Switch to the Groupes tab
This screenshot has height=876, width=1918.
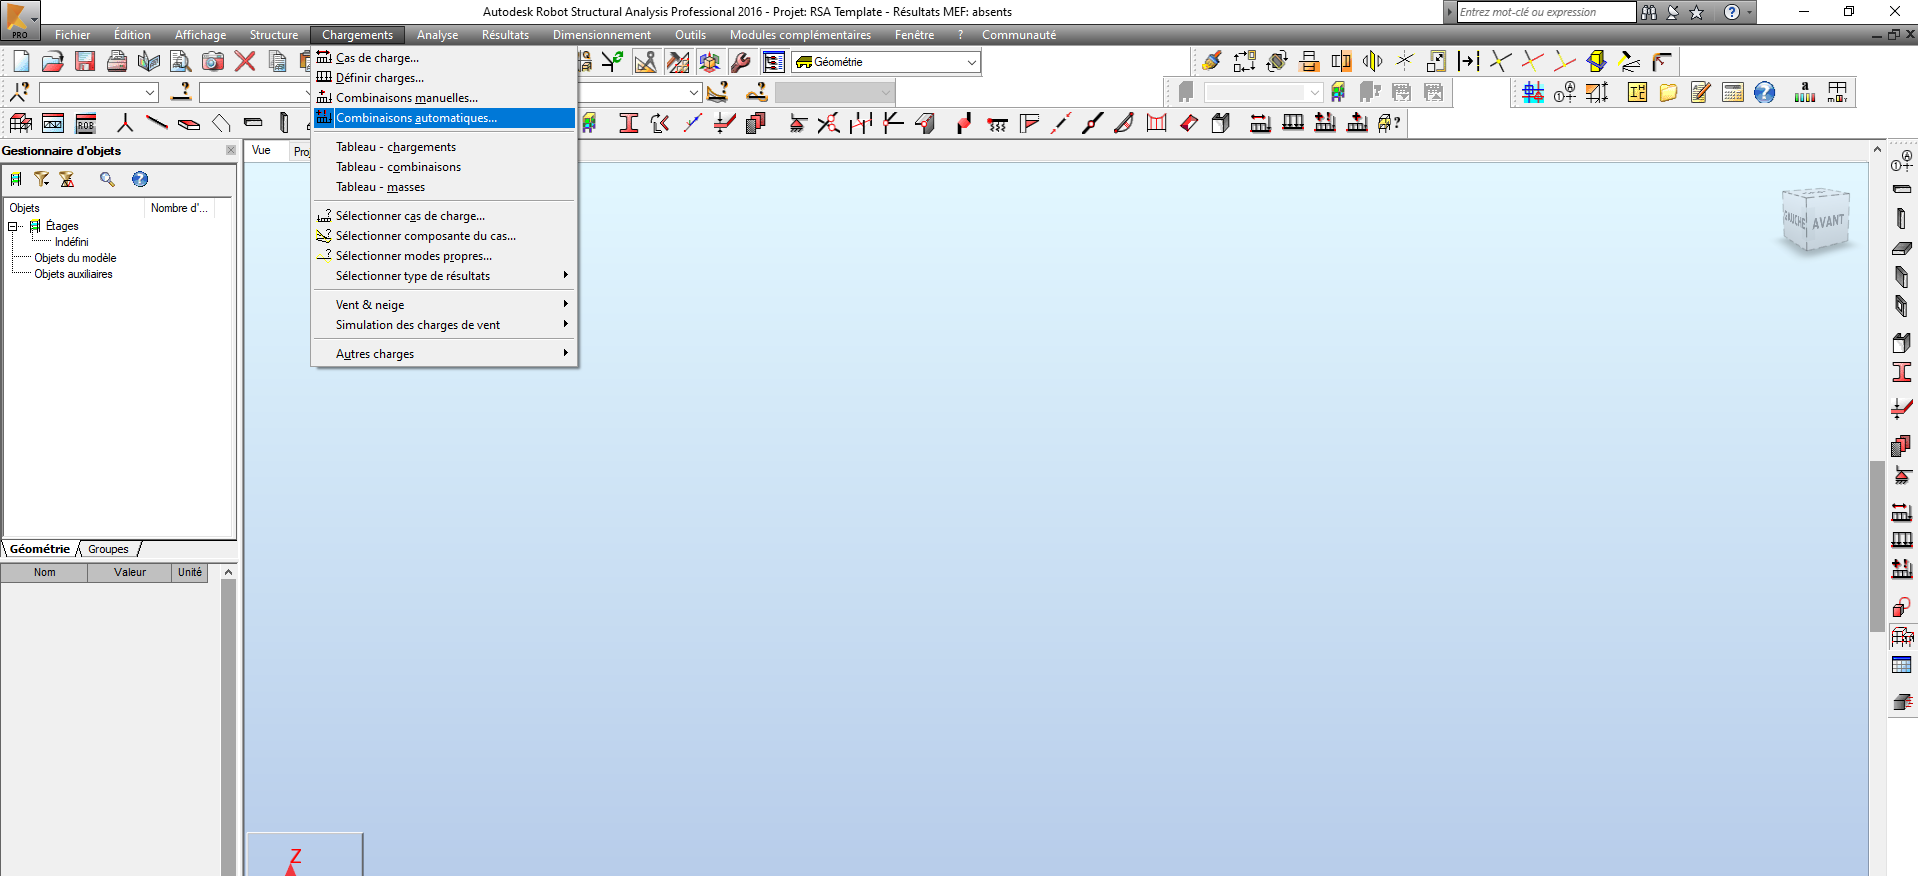point(108,549)
